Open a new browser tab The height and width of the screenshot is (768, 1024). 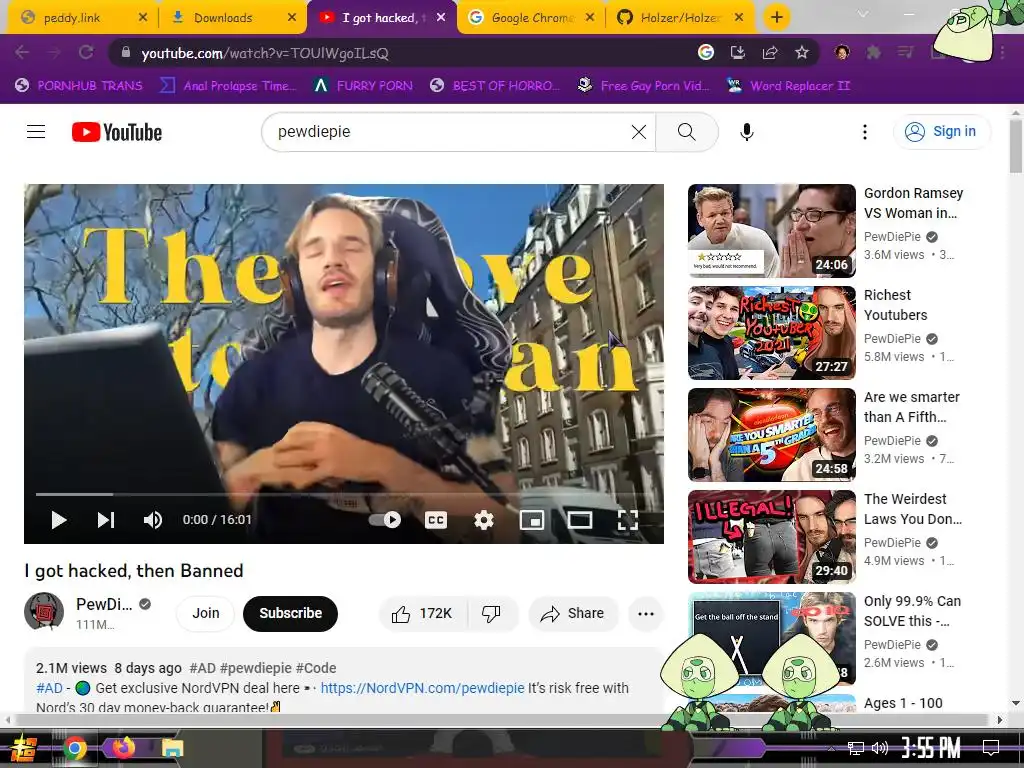pyautogui.click(x=776, y=18)
